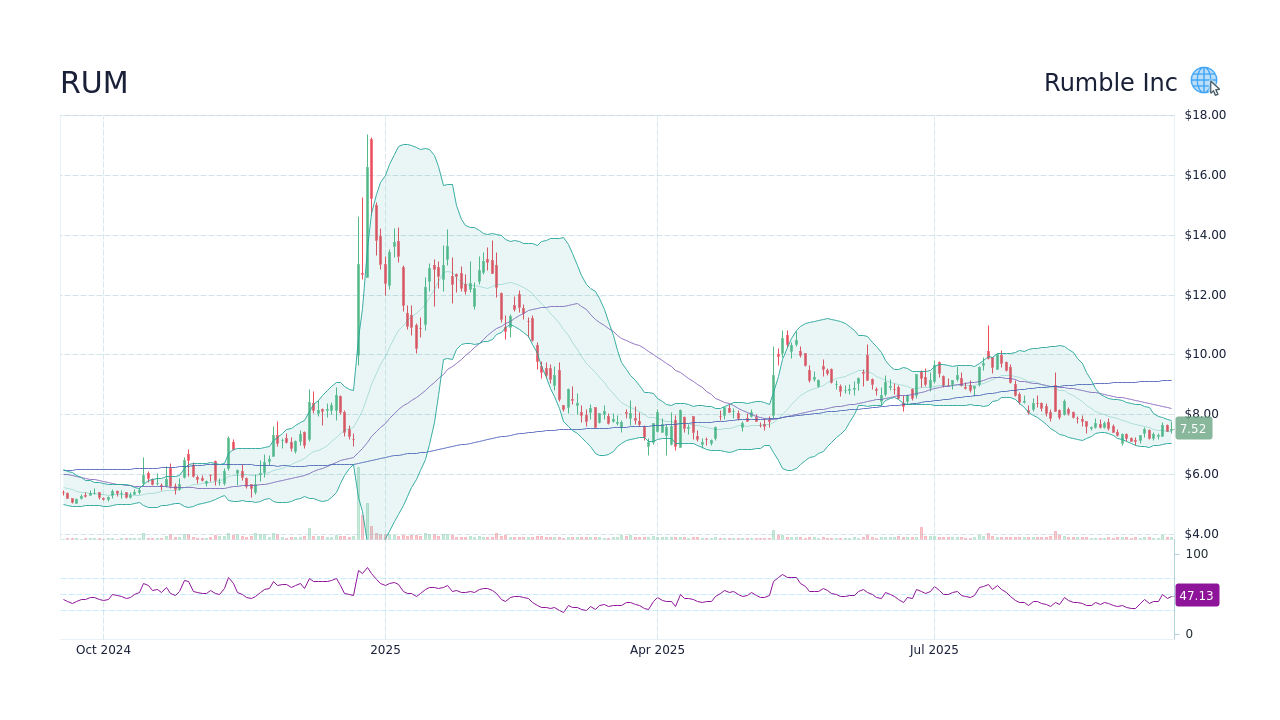The image size is (1280, 720).
Task: Select the Apr 2025 axis label
Action: (657, 649)
